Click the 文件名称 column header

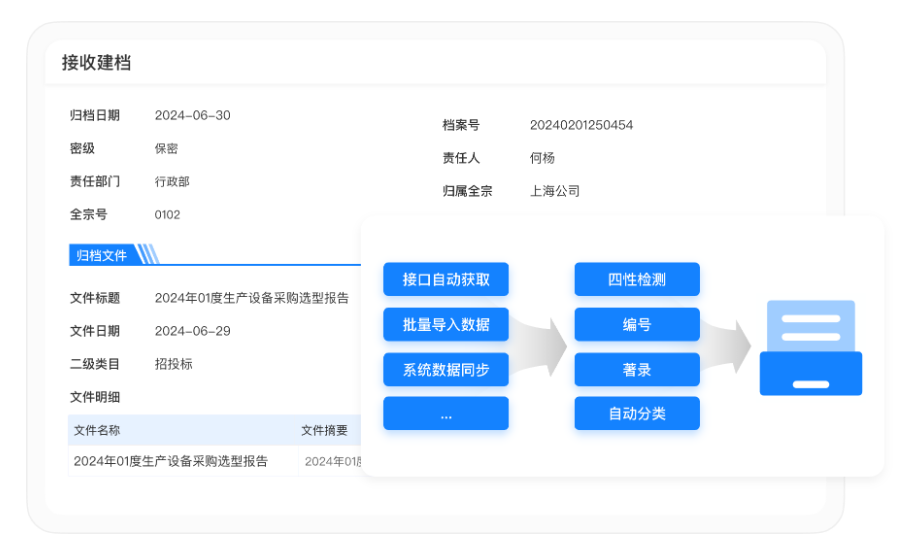click(97, 430)
